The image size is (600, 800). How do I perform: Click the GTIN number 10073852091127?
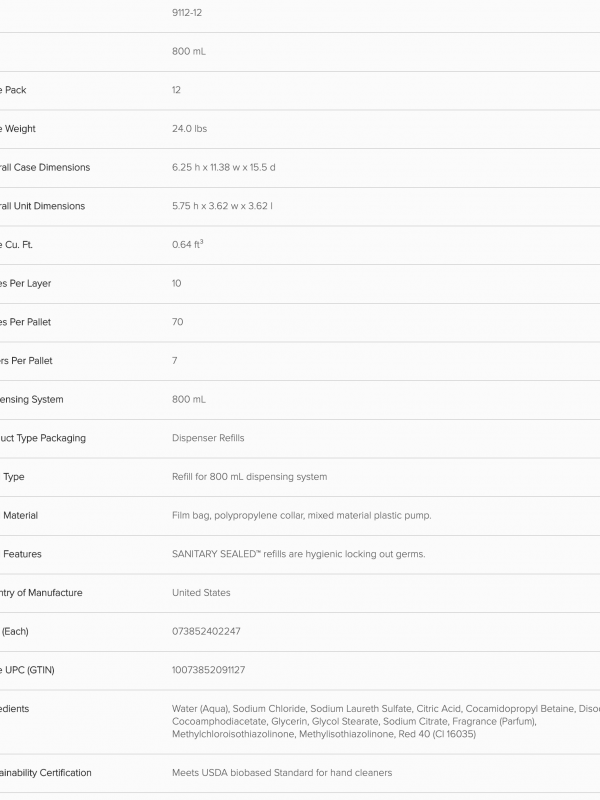(208, 670)
